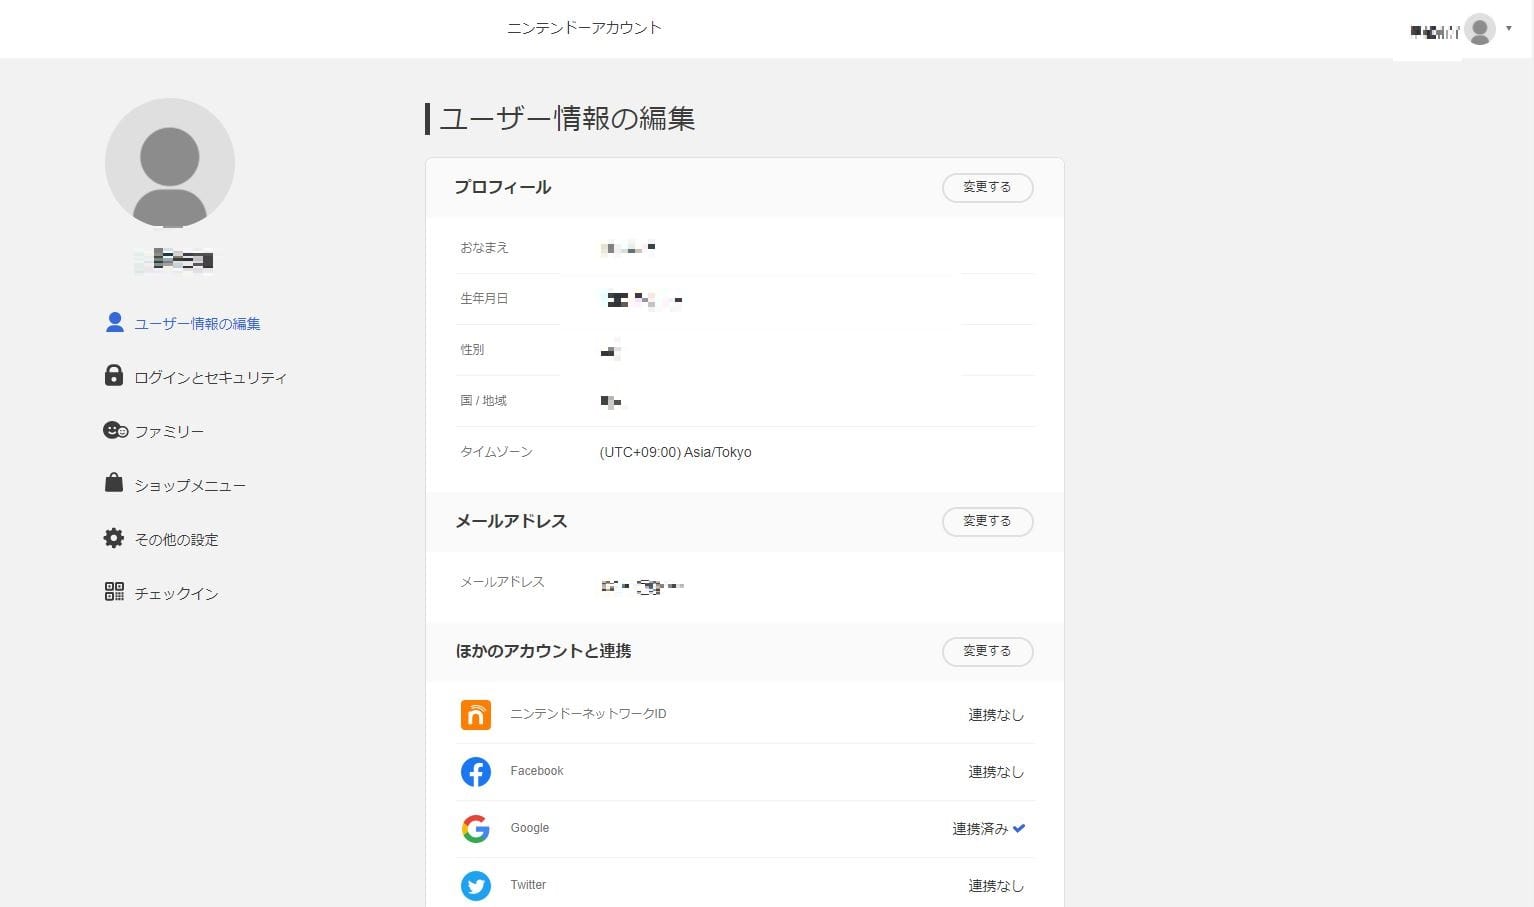This screenshot has width=1534, height=907.
Task: Click the orange ニンテンドーネットワークID icon
Action: pos(476,714)
